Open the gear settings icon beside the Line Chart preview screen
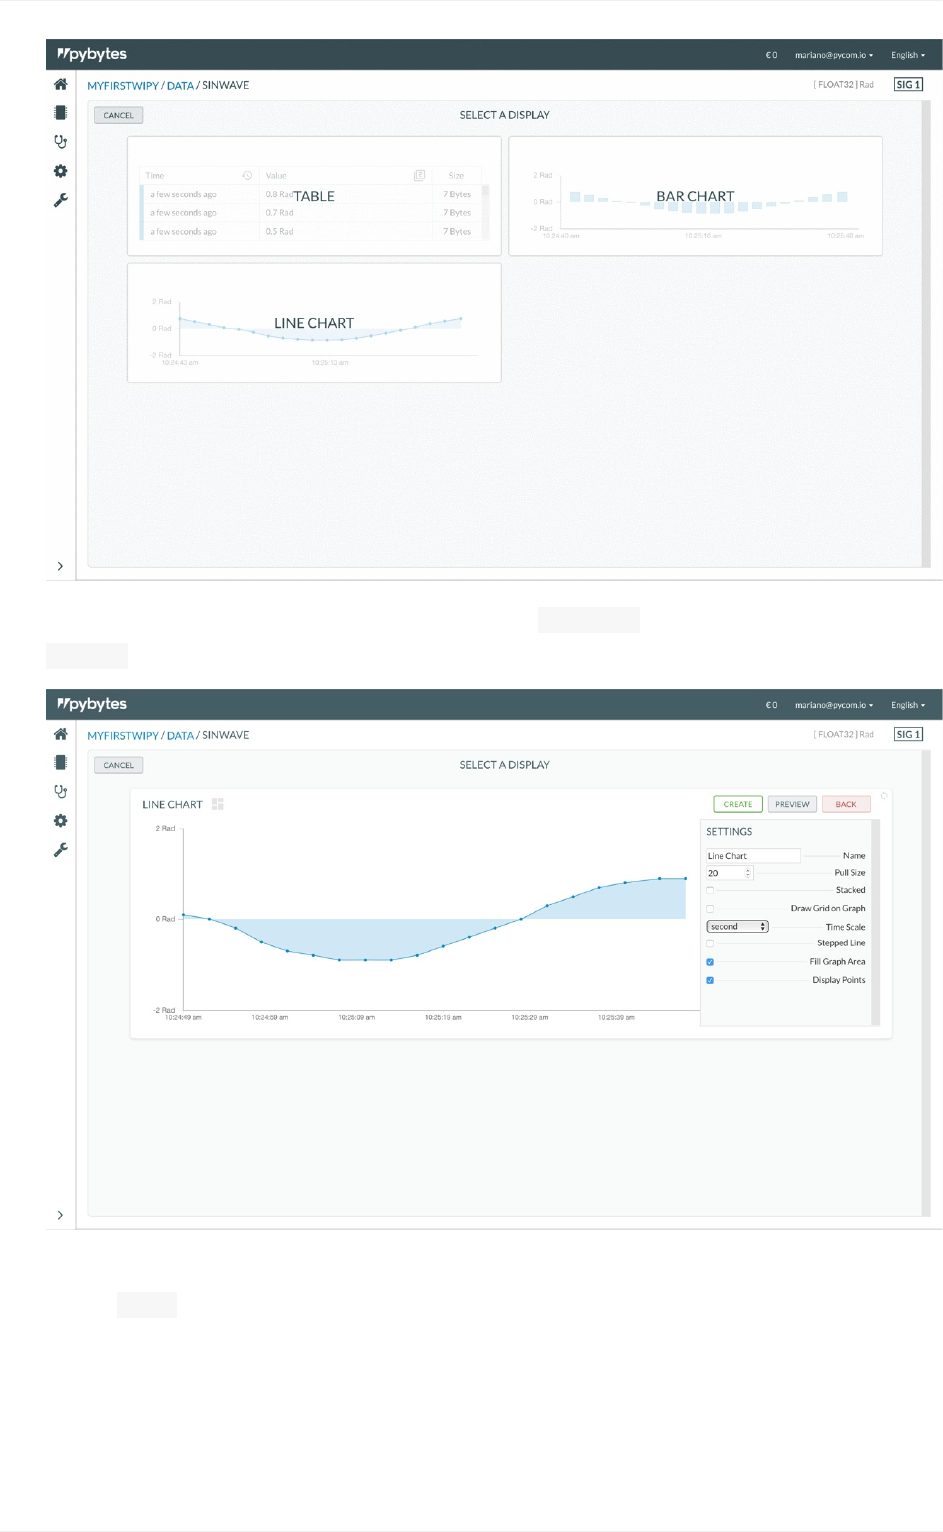The width and height of the screenshot is (943, 1532). coord(61,821)
